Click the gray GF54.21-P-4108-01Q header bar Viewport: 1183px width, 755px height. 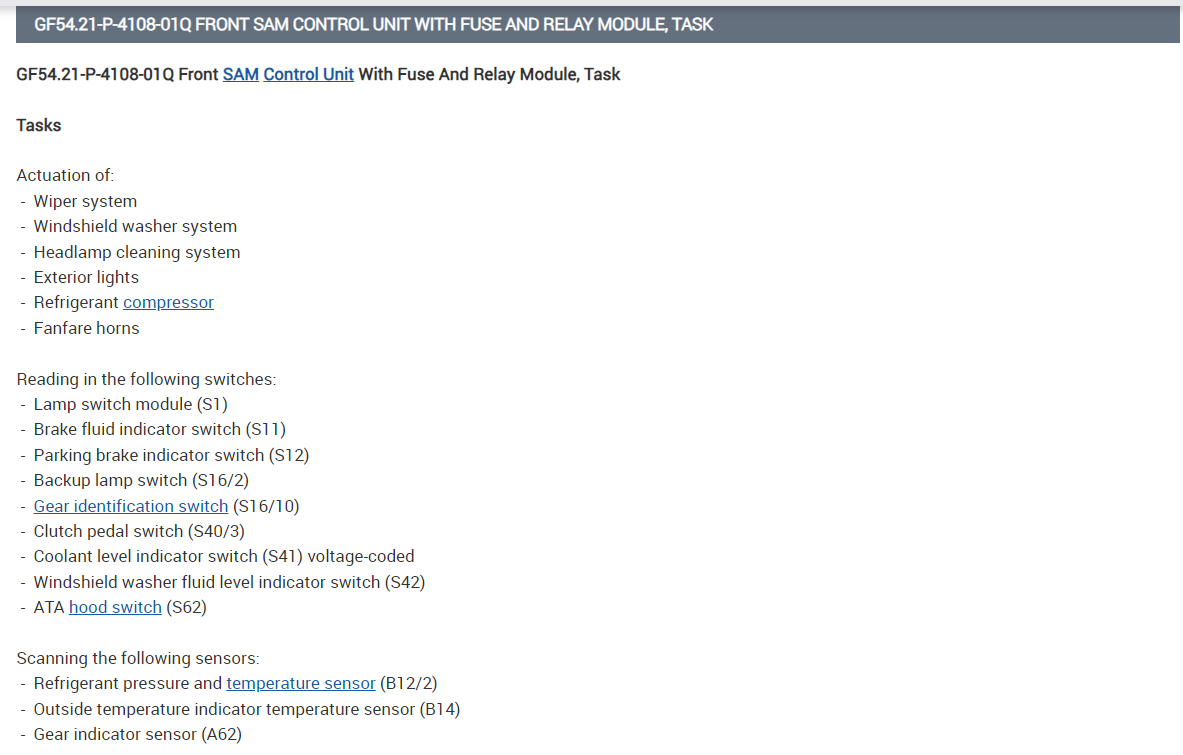597,24
